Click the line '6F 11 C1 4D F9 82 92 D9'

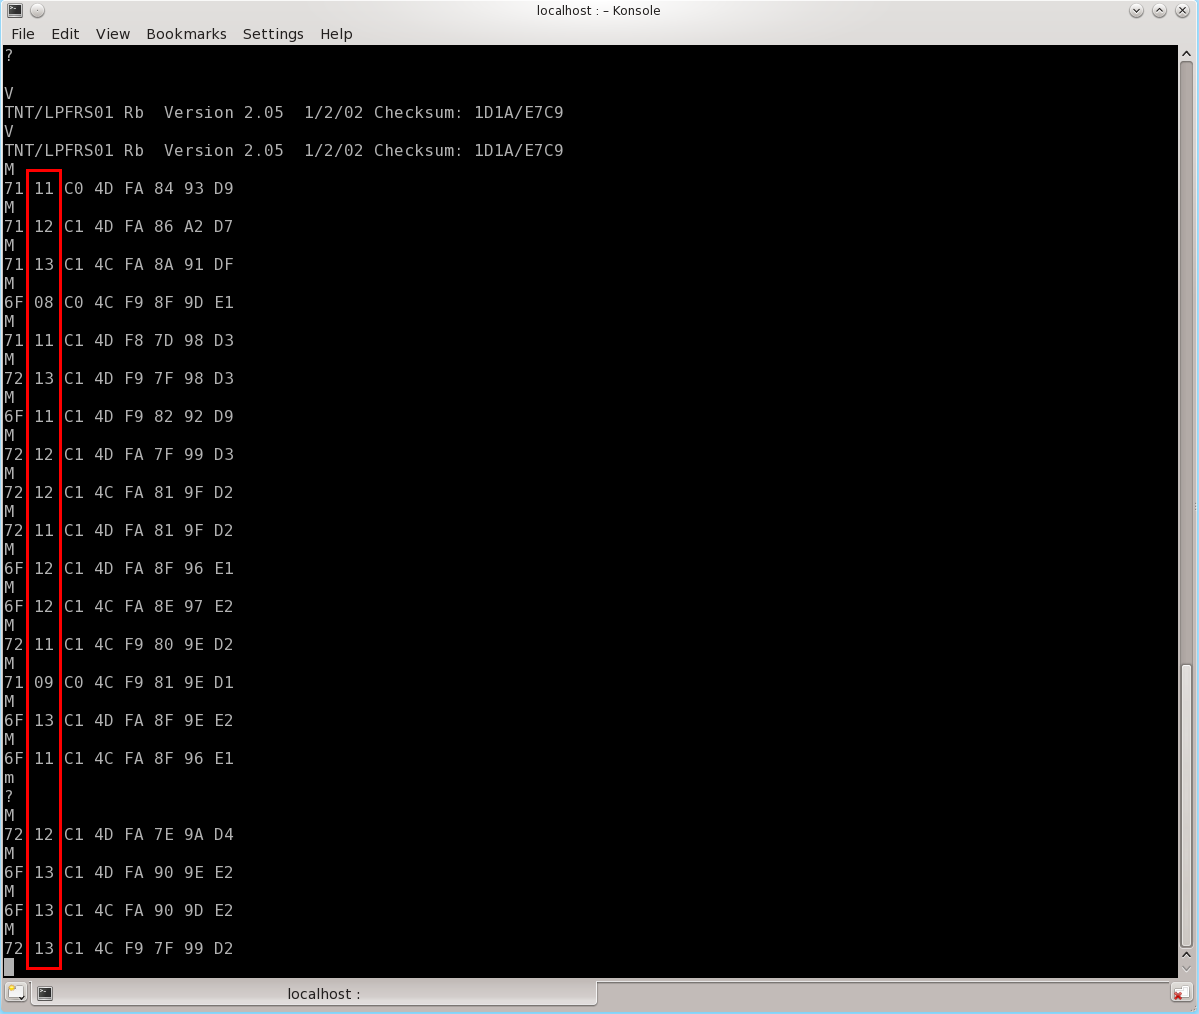119,416
